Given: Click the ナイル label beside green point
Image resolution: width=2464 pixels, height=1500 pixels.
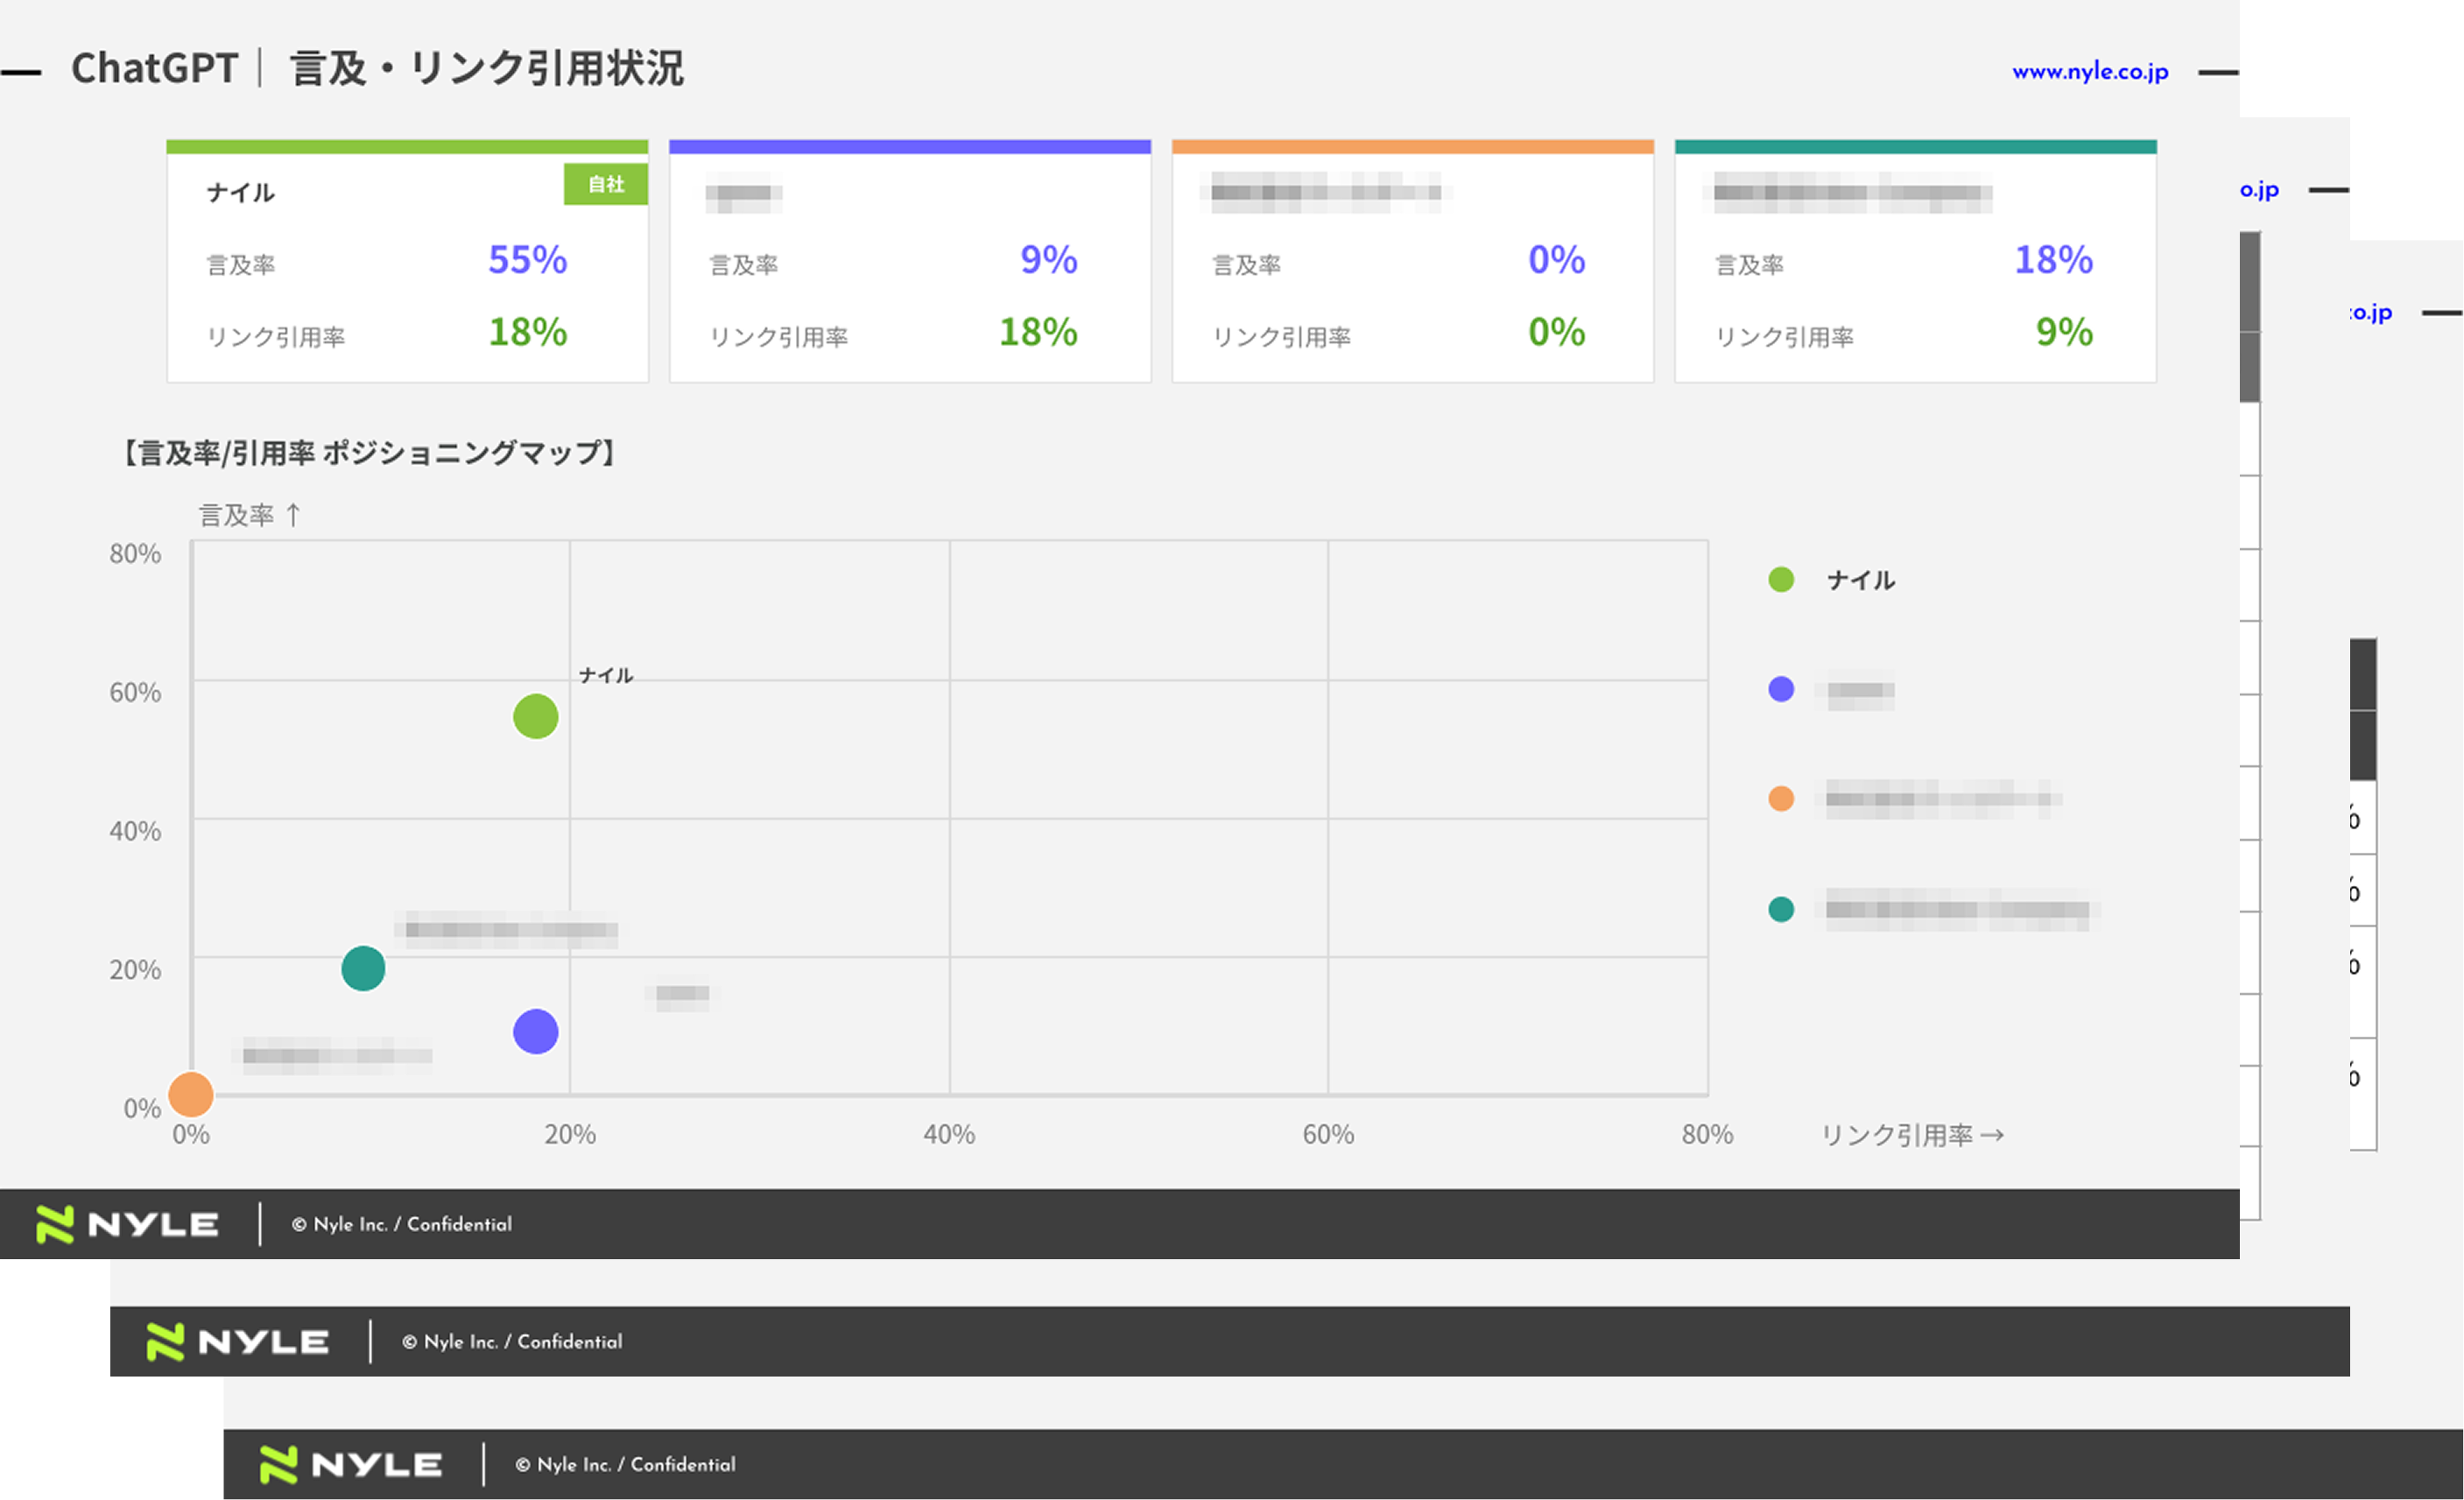Looking at the screenshot, I should pos(606,676).
